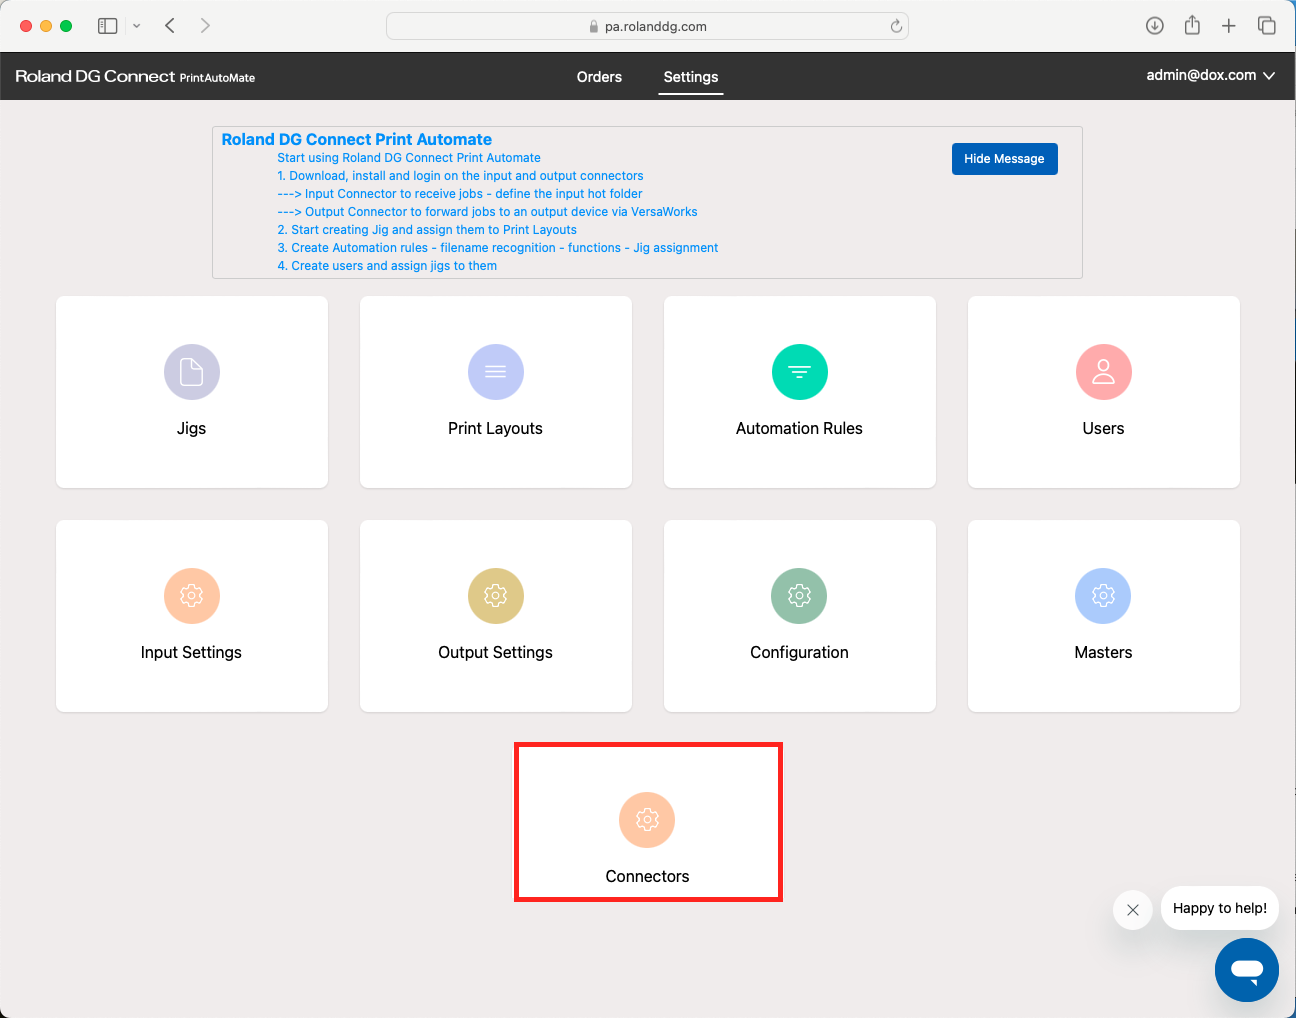Click the Masters label
The width and height of the screenshot is (1296, 1018).
pos(1103,652)
